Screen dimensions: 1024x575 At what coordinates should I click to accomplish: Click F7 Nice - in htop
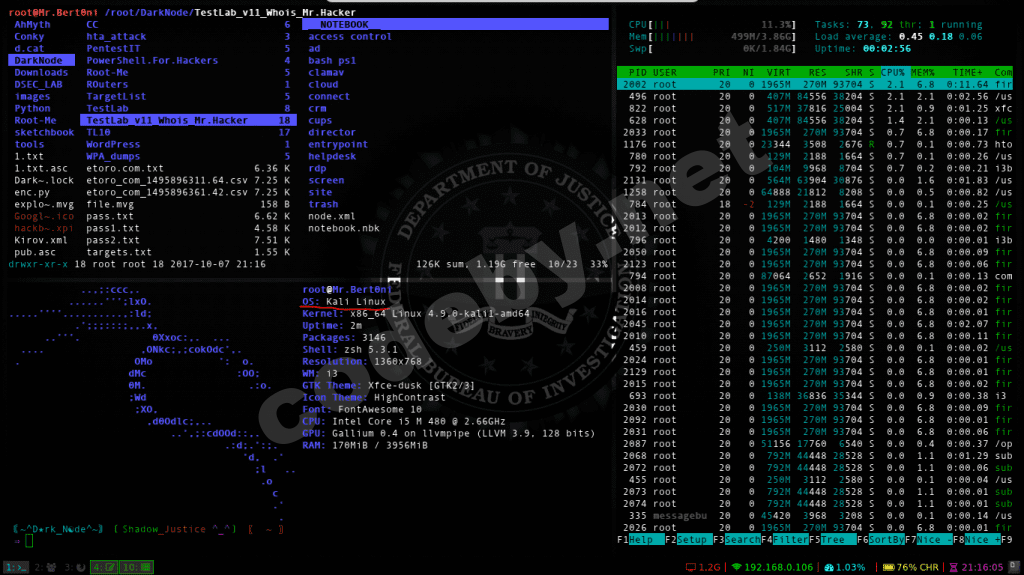[929, 540]
